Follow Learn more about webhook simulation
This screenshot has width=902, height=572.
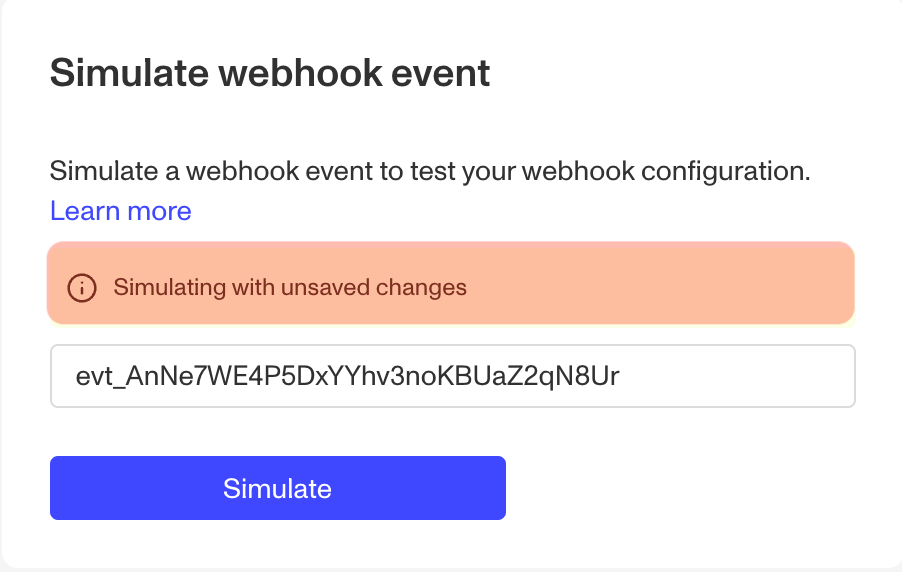click(x=120, y=211)
